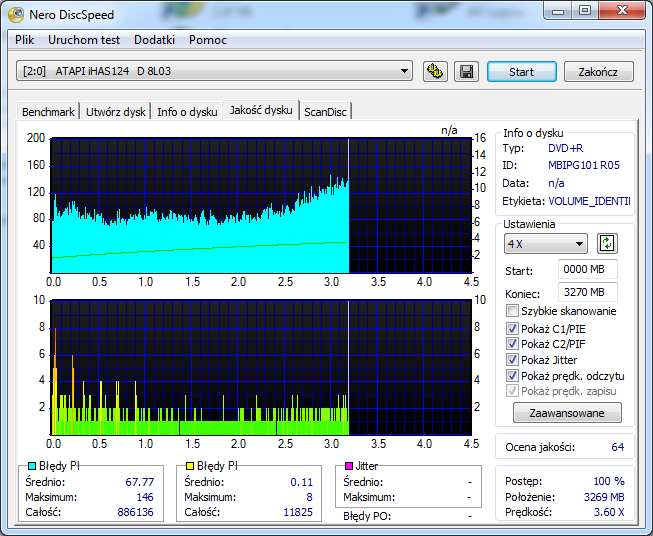The image size is (653, 536).
Task: Click the PI average value 67.77
Action: pyautogui.click(x=140, y=482)
